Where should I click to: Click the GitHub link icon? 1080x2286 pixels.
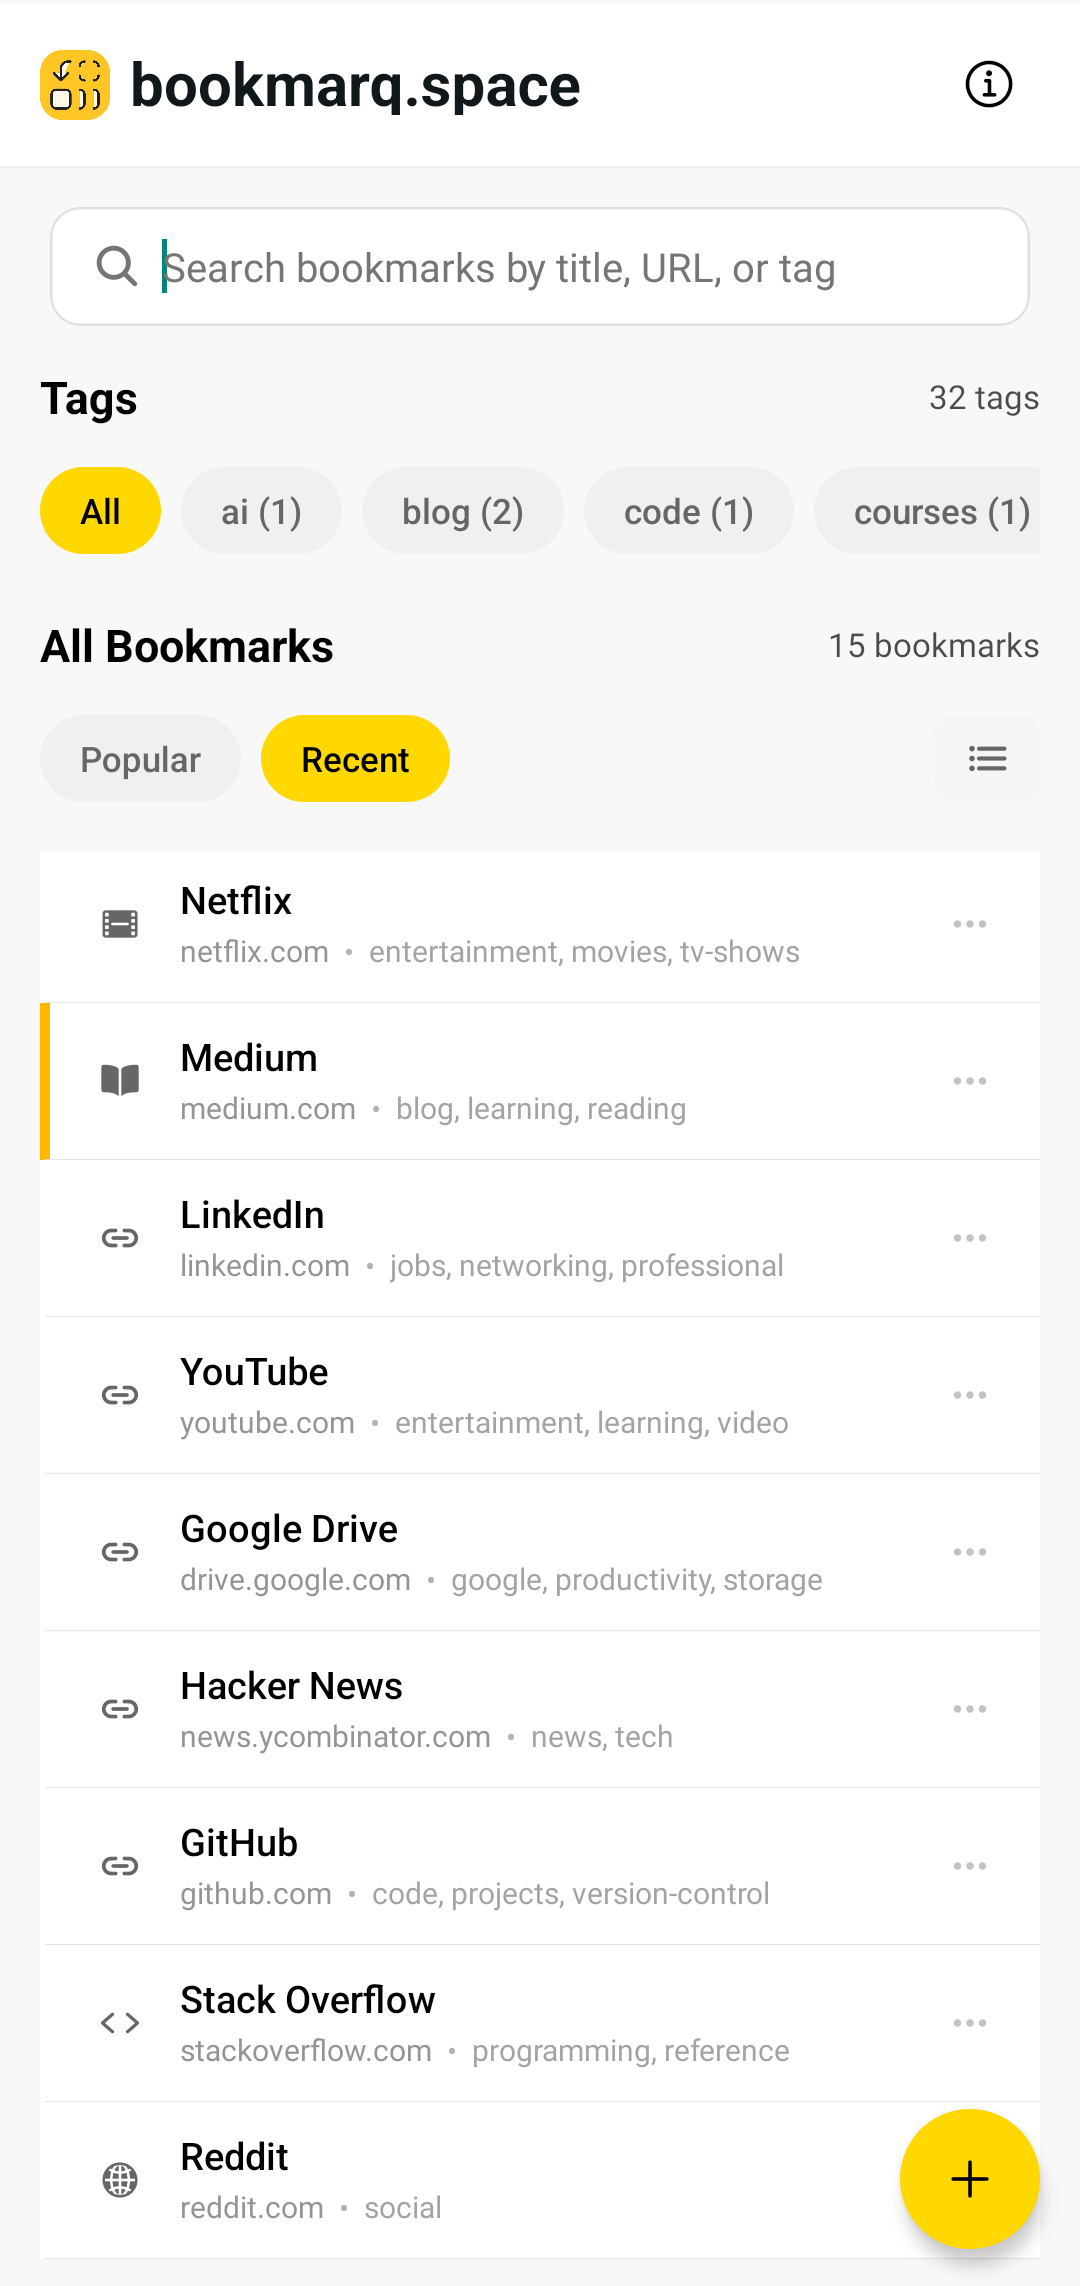coord(120,1866)
